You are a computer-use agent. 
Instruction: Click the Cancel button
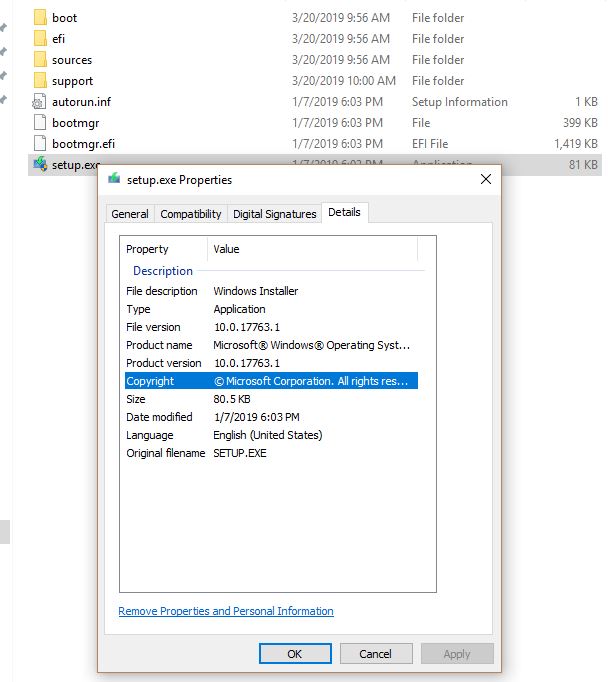[x=376, y=653]
